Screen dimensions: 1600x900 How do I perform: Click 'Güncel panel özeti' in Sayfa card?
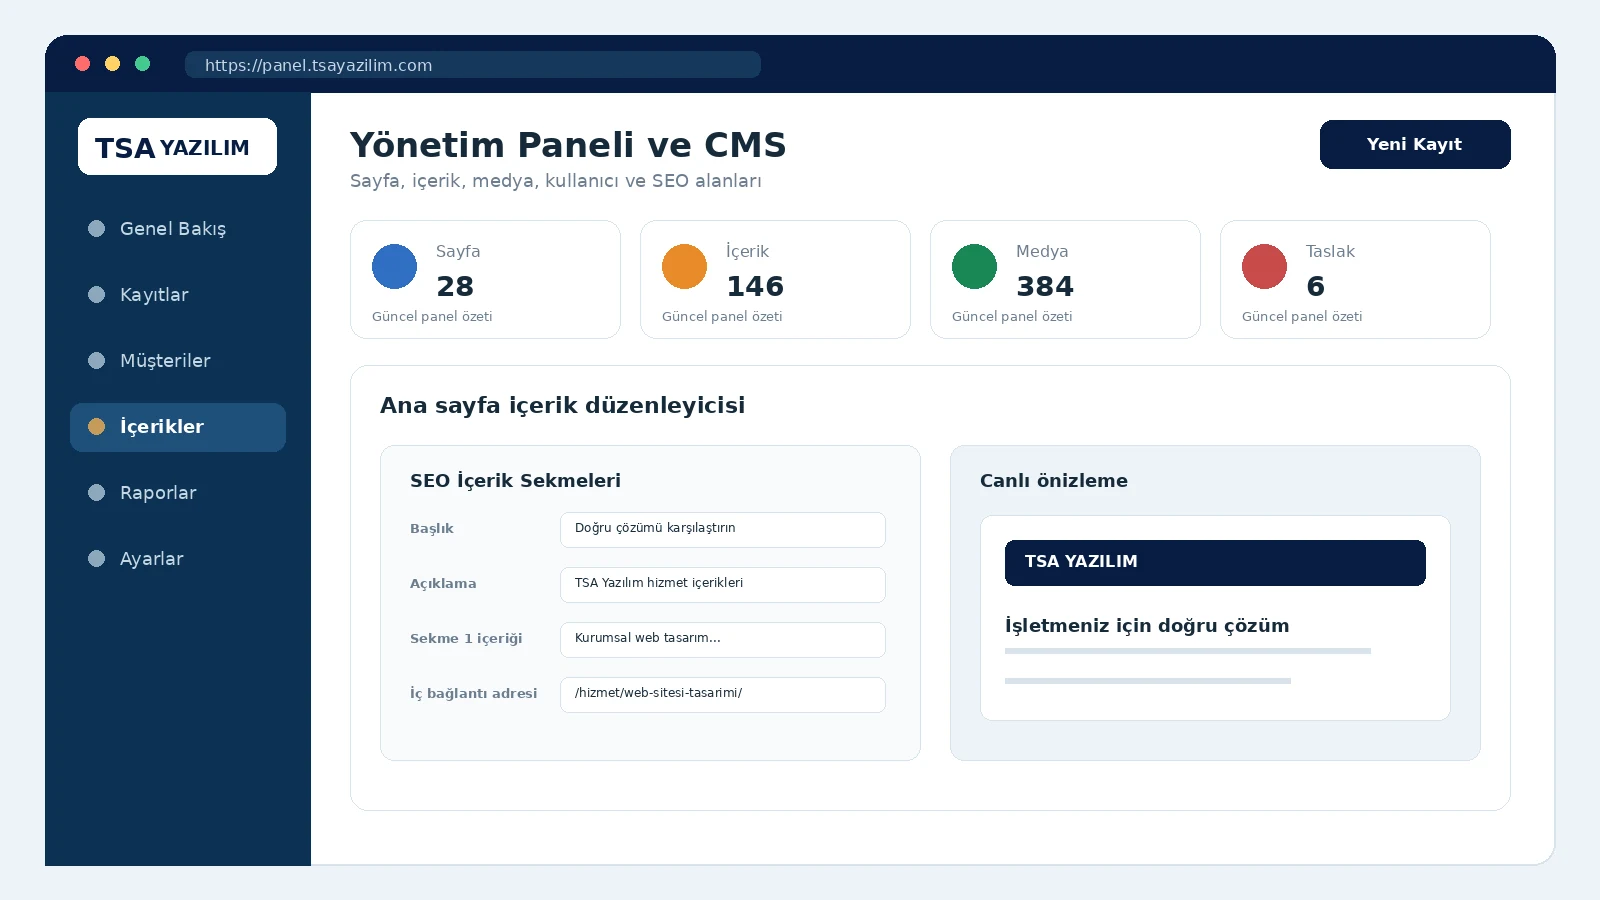coord(432,317)
